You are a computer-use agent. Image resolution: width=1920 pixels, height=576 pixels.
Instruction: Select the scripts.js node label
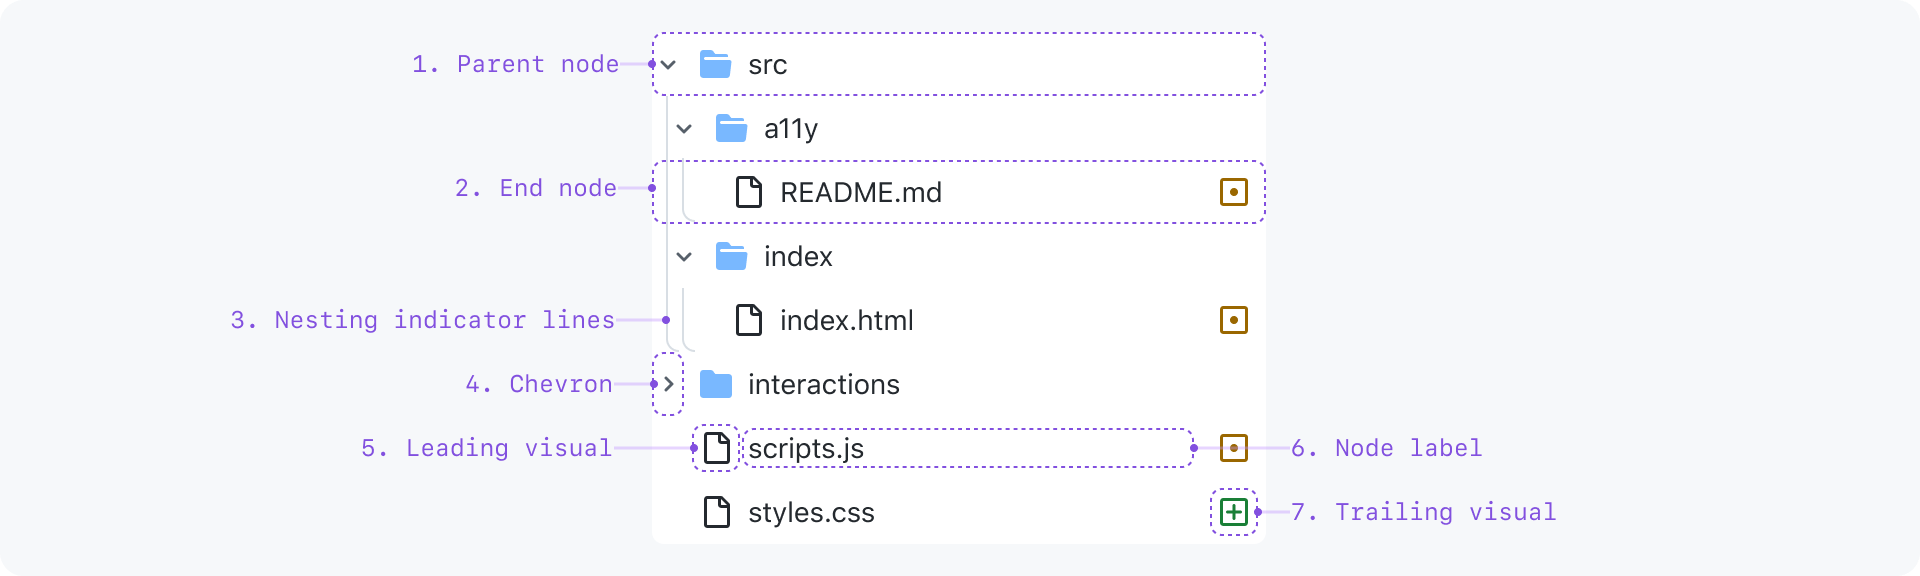pyautogui.click(x=806, y=449)
